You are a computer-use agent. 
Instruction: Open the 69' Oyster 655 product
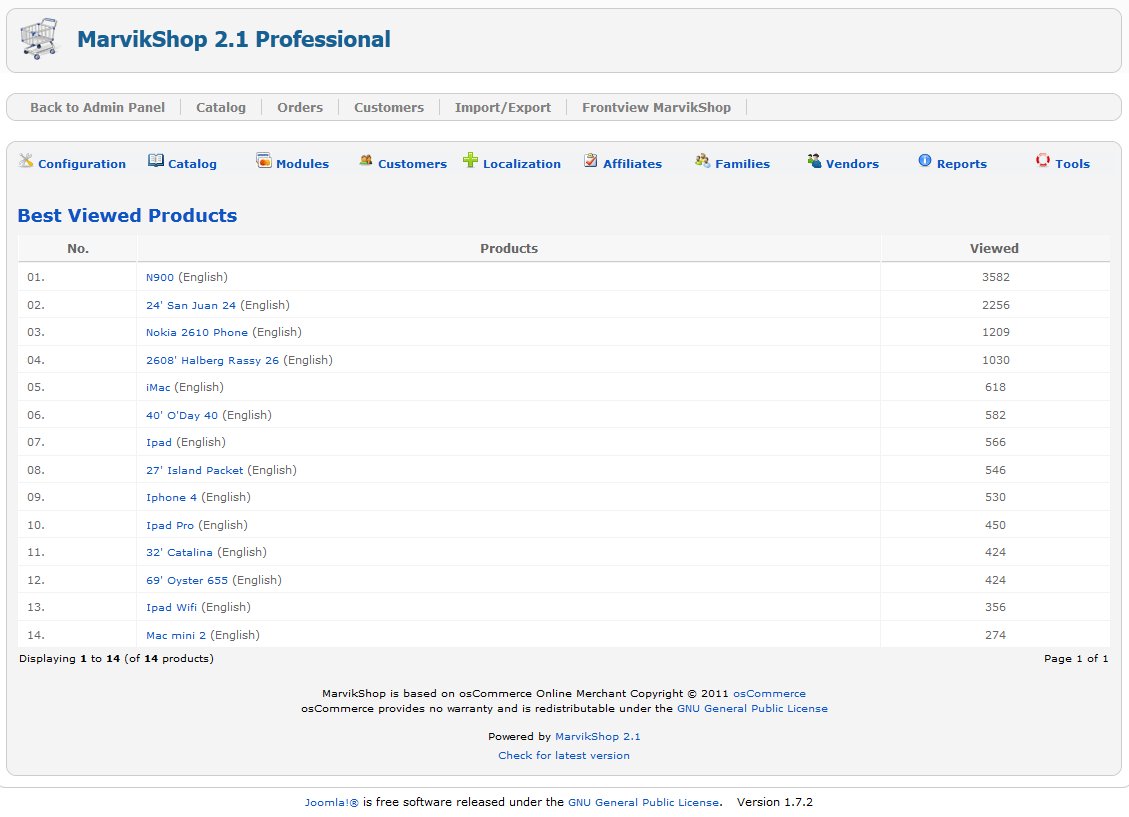pos(187,581)
